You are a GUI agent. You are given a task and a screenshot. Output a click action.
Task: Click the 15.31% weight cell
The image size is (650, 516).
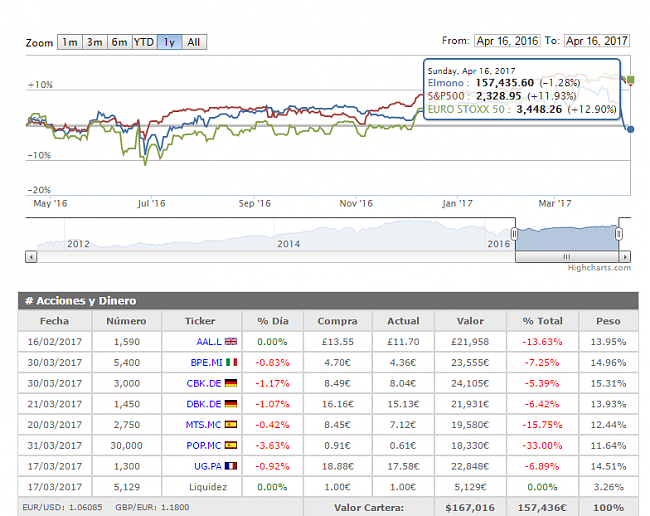(608, 383)
